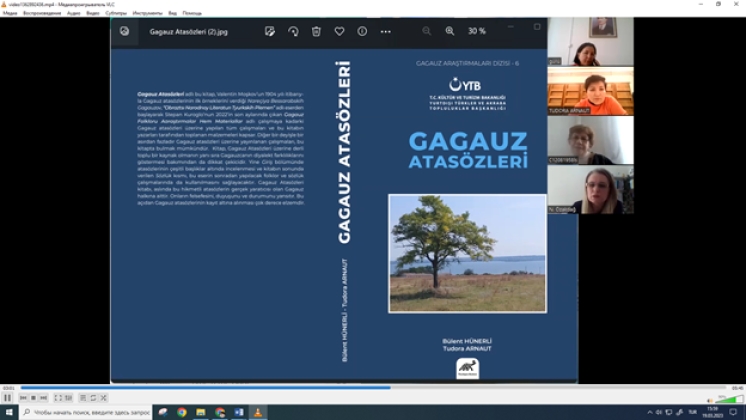Expand the photo viewer's more options
This screenshot has width=746, height=420.
tap(386, 31)
